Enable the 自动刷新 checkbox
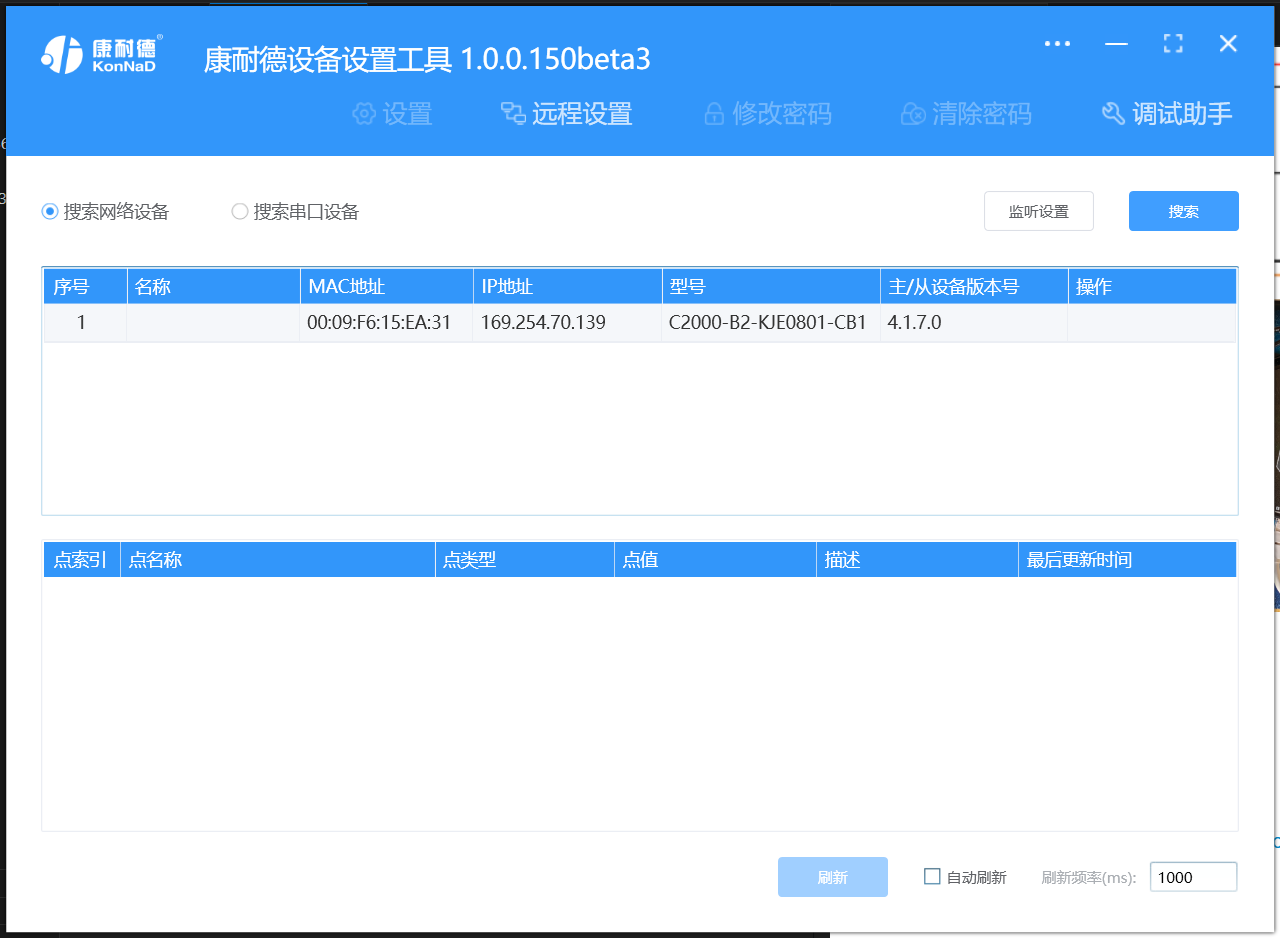Image resolution: width=1280 pixels, height=938 pixels. pyautogui.click(x=932, y=877)
